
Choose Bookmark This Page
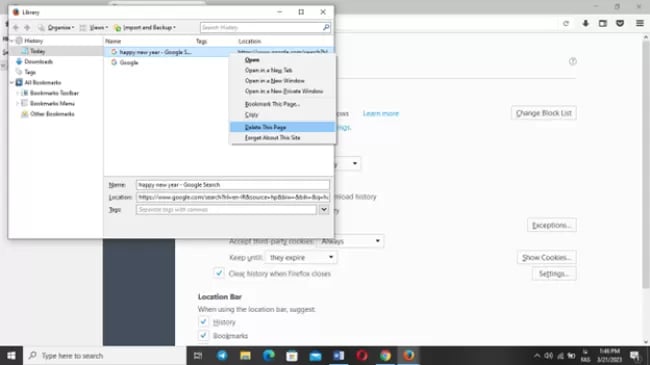click(x=282, y=104)
